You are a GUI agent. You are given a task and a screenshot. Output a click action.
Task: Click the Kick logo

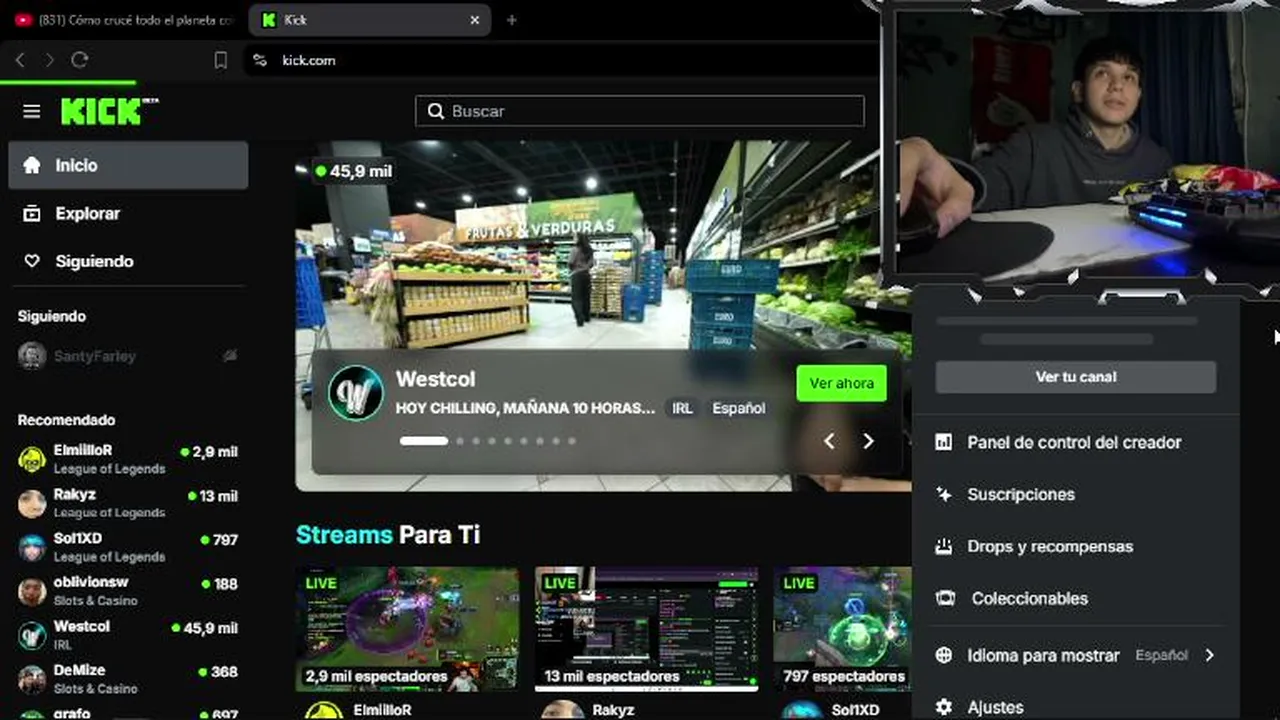point(109,111)
